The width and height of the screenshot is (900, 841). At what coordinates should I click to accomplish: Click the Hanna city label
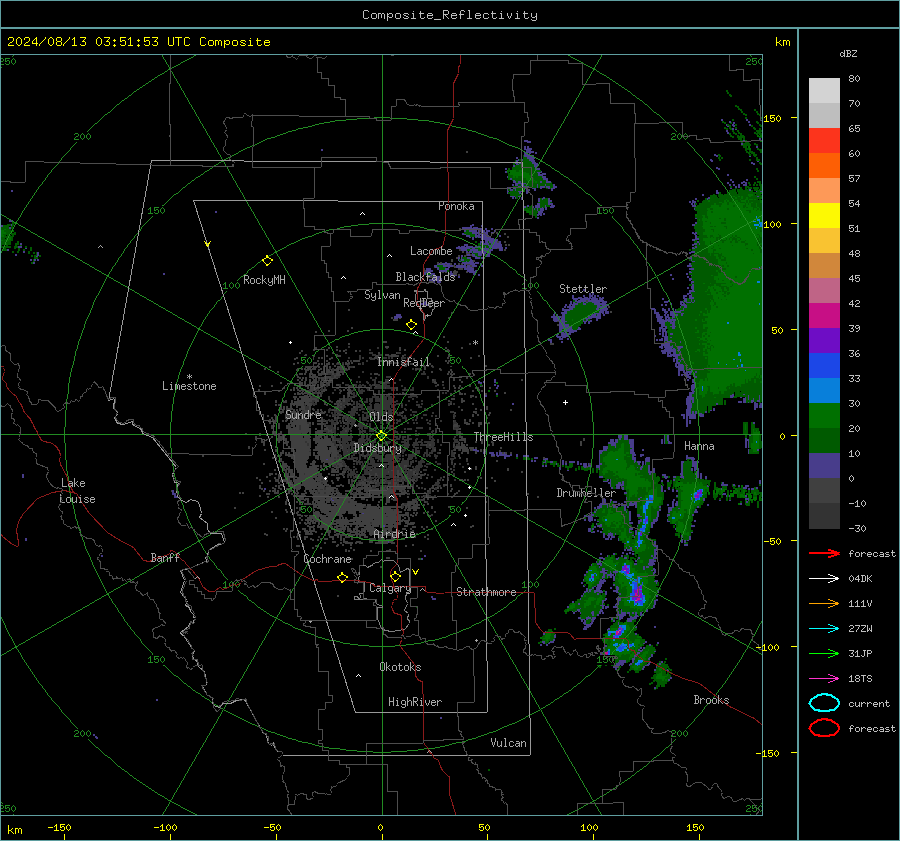click(x=699, y=446)
